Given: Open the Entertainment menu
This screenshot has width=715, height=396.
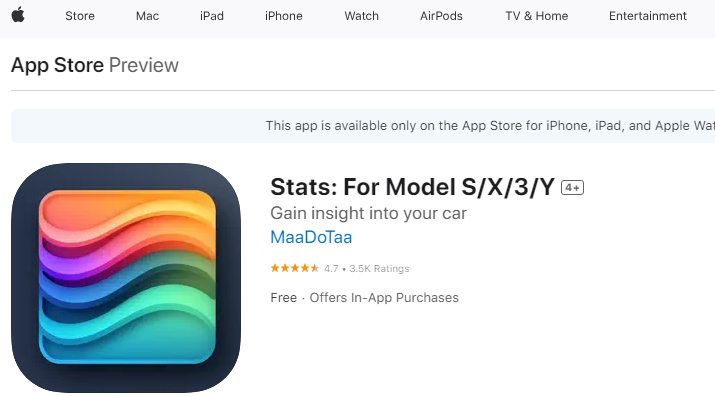Looking at the screenshot, I should point(648,16).
